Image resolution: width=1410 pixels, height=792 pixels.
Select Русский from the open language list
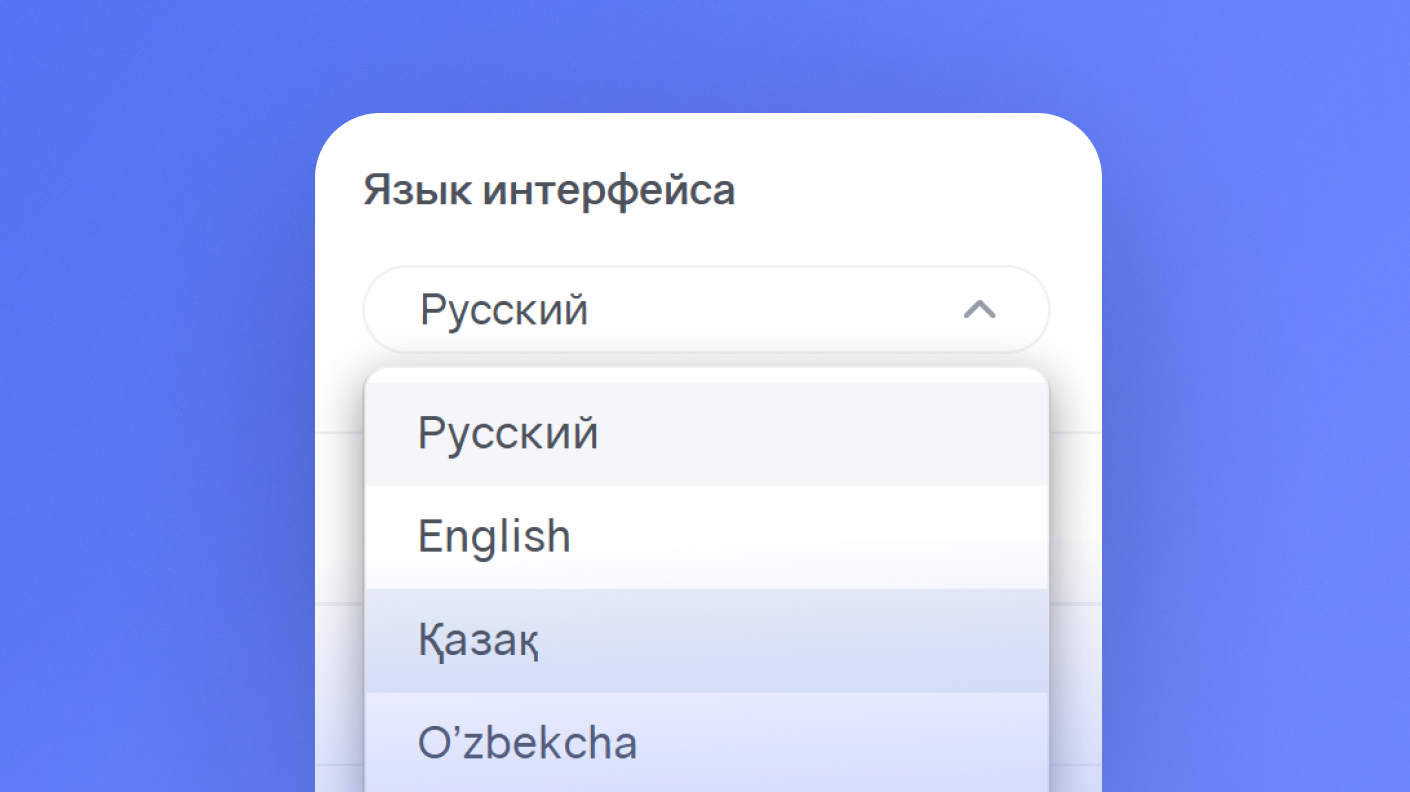pyautogui.click(x=508, y=434)
